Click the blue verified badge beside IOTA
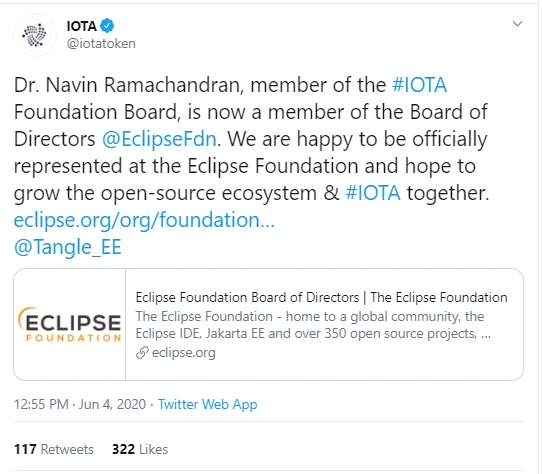This screenshot has height=474, width=542. tap(107, 26)
